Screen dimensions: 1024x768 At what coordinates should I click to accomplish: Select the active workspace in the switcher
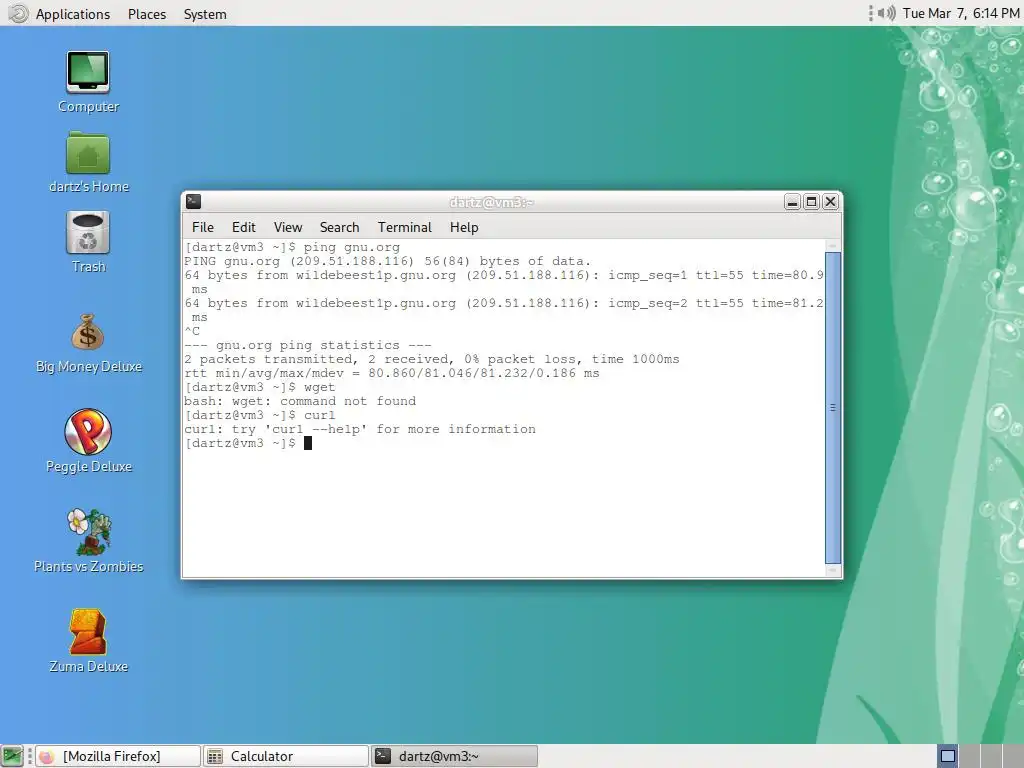click(x=948, y=756)
